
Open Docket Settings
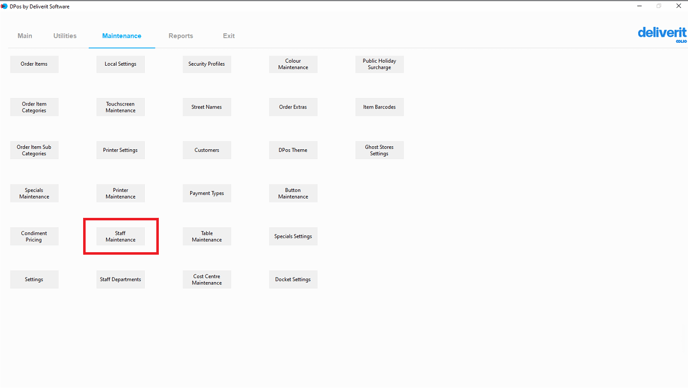coord(293,280)
